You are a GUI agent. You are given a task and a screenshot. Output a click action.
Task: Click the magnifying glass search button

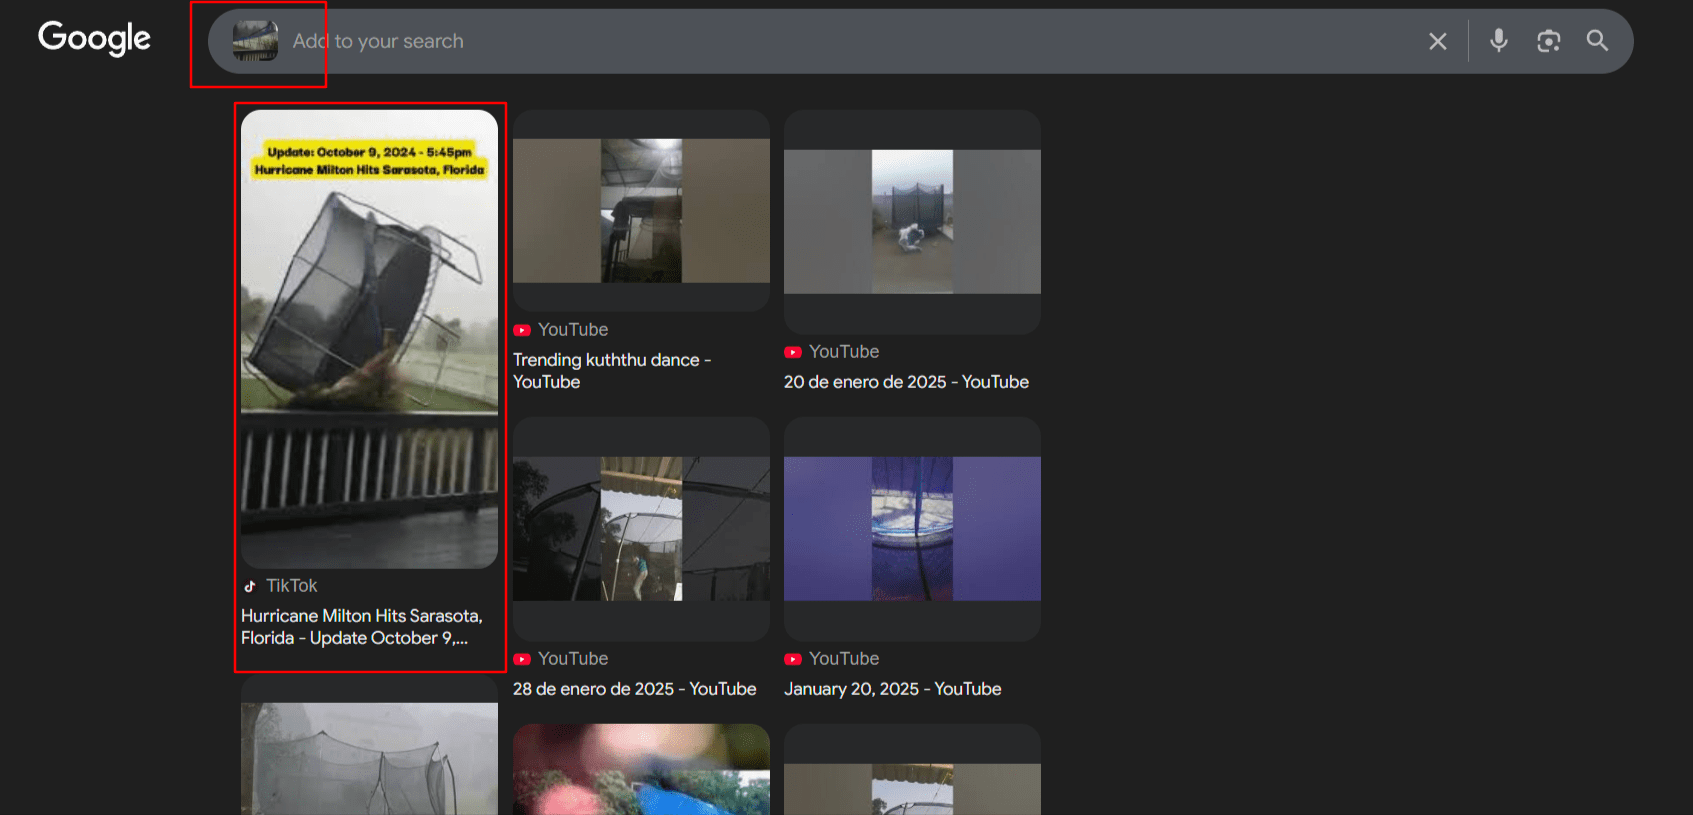click(x=1597, y=41)
